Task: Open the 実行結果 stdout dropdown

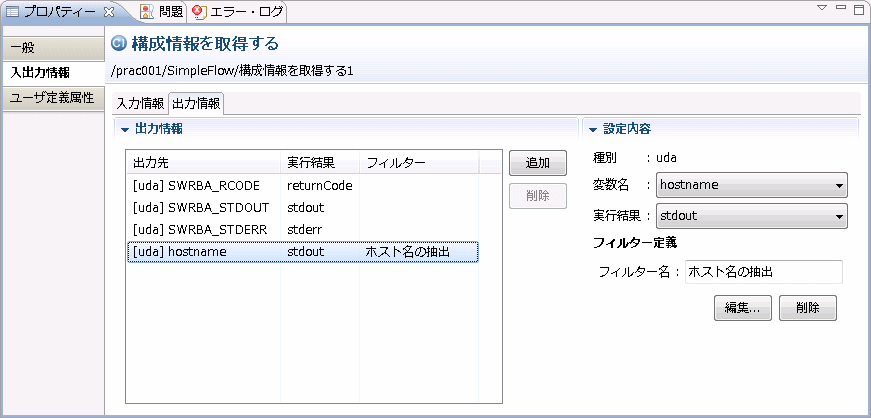Action: coord(752,216)
